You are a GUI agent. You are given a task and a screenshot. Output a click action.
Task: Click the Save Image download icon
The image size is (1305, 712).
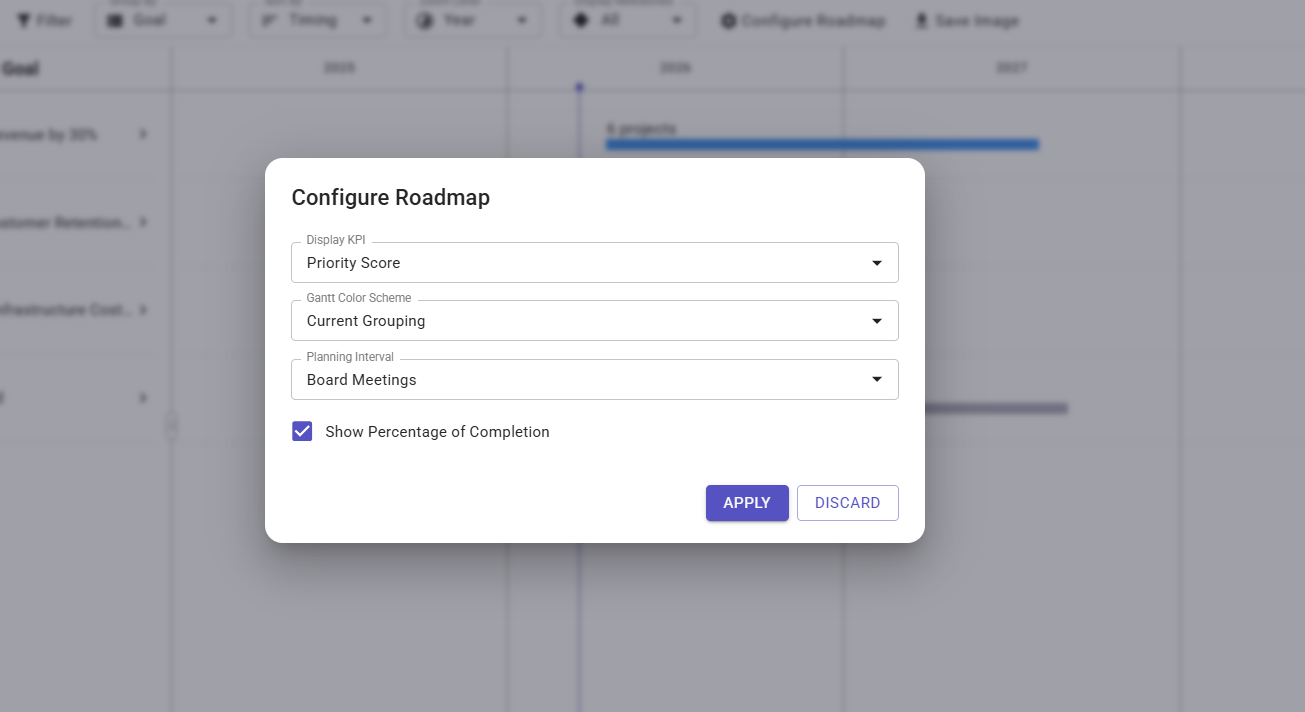(921, 20)
